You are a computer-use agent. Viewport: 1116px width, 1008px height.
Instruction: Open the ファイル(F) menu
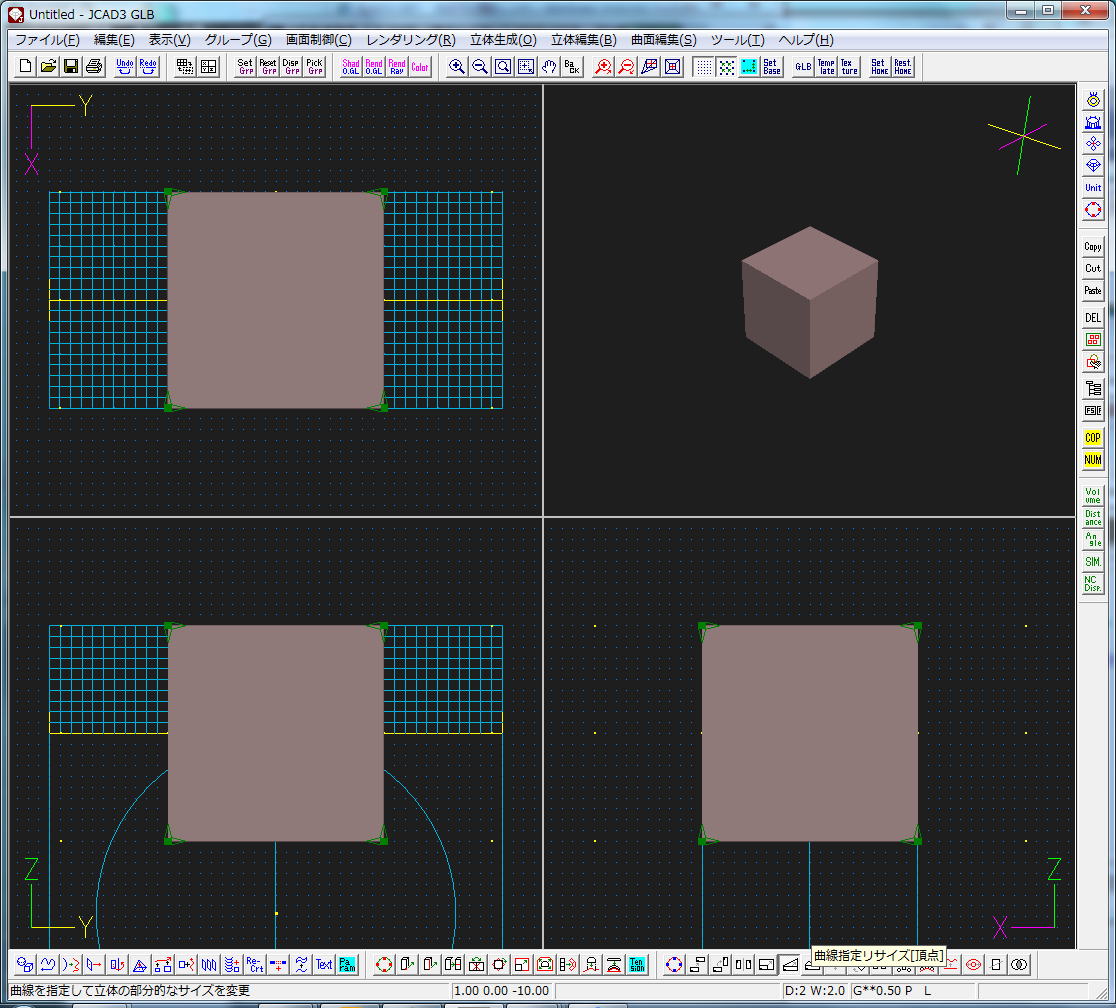tap(48, 40)
